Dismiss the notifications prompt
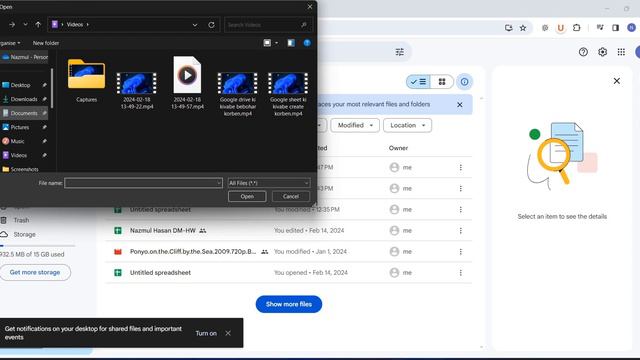 pos(228,333)
